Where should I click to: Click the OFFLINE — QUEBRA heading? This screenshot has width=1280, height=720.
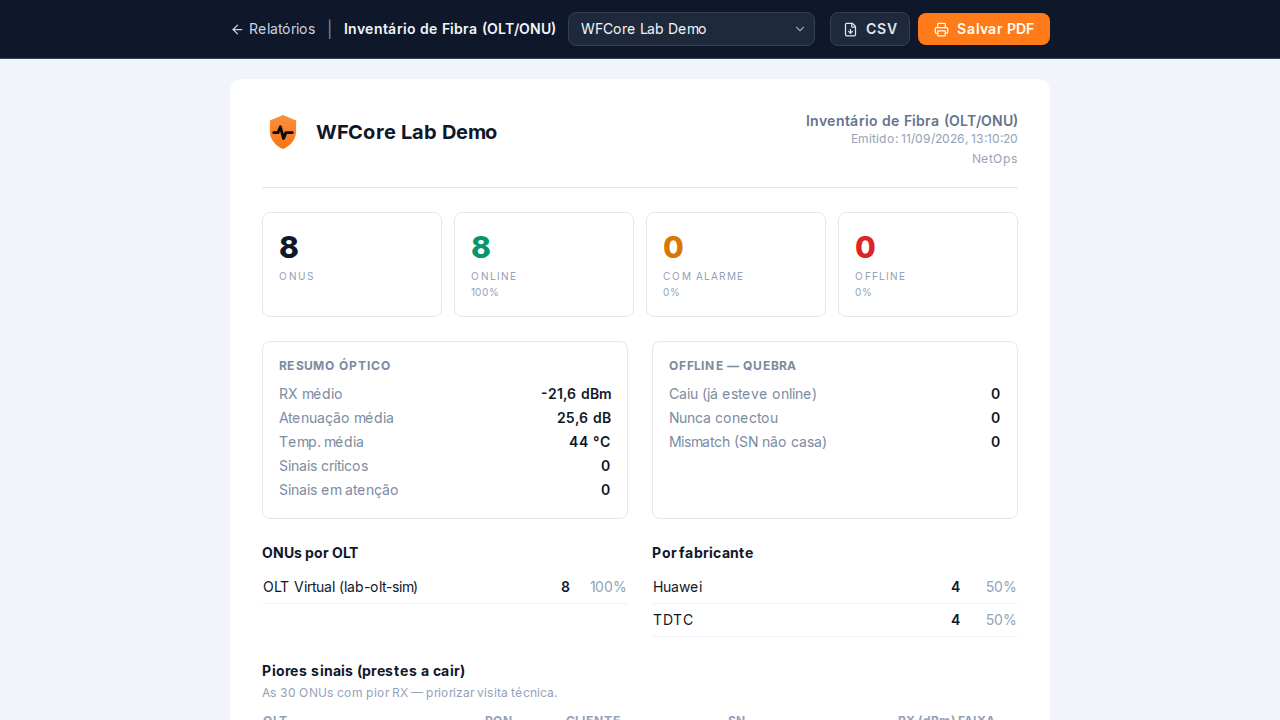point(733,366)
